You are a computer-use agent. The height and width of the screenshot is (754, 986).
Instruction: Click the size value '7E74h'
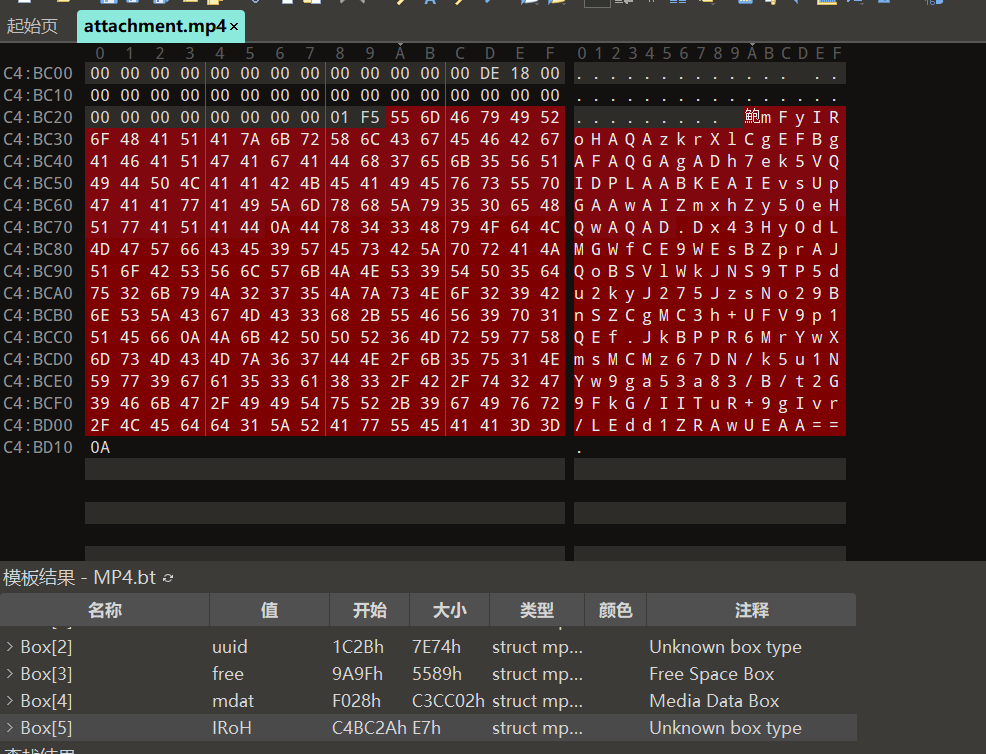click(x=436, y=646)
